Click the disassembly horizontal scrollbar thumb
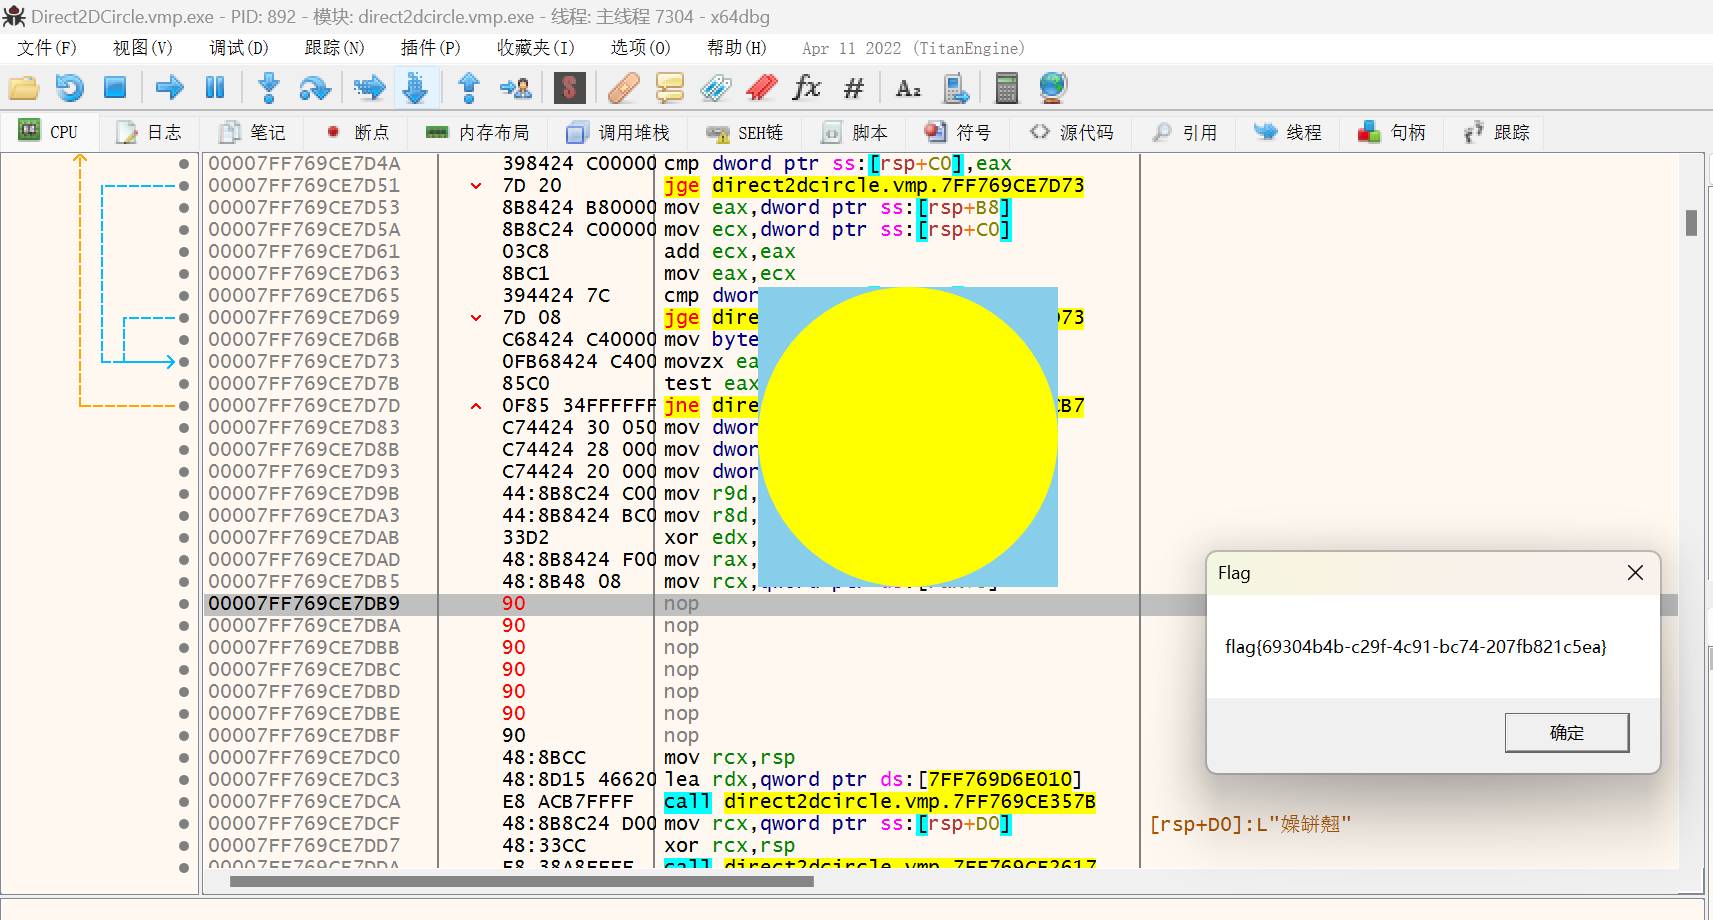 (x=520, y=882)
